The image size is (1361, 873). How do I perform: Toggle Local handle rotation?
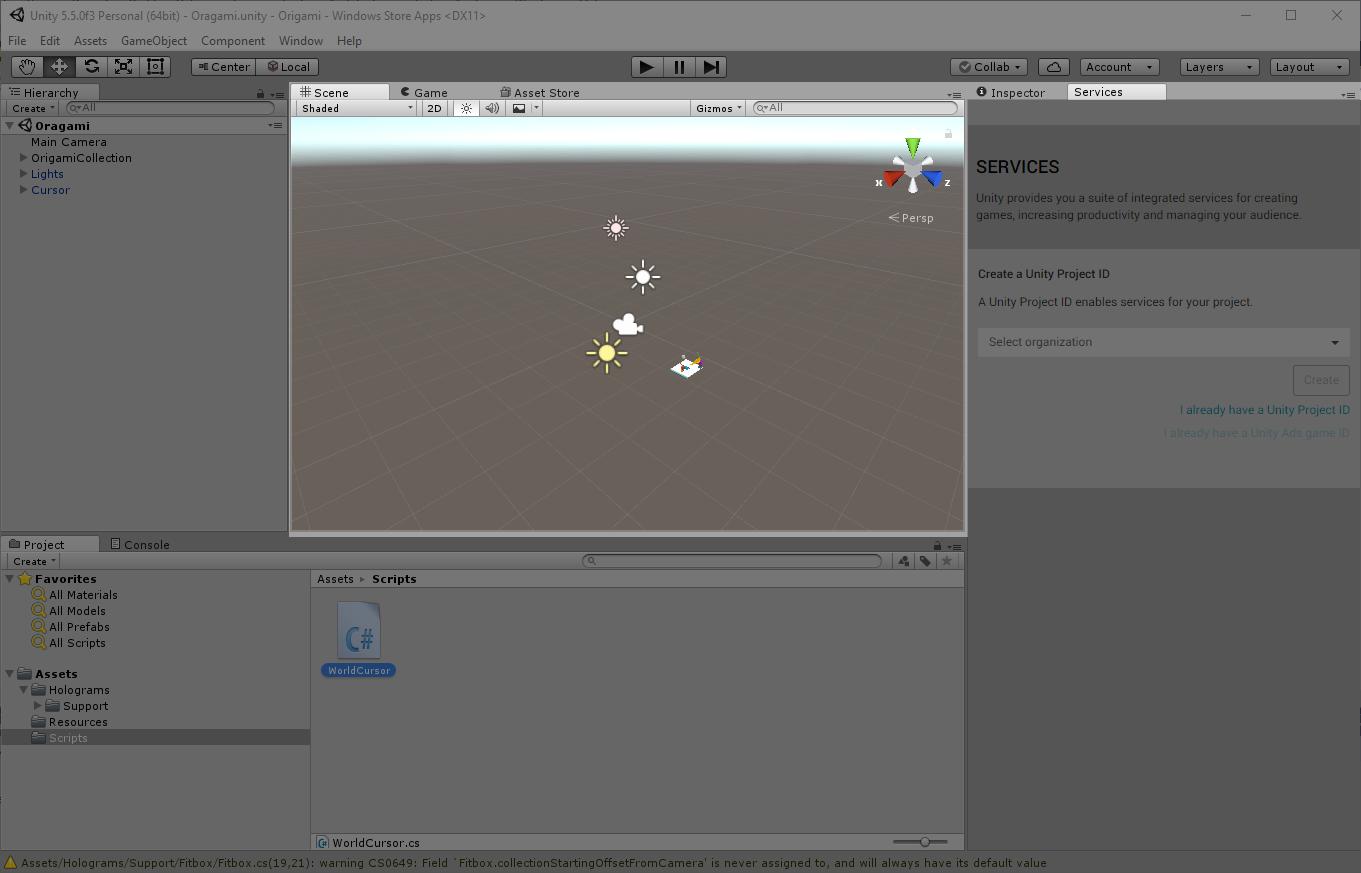click(x=288, y=67)
